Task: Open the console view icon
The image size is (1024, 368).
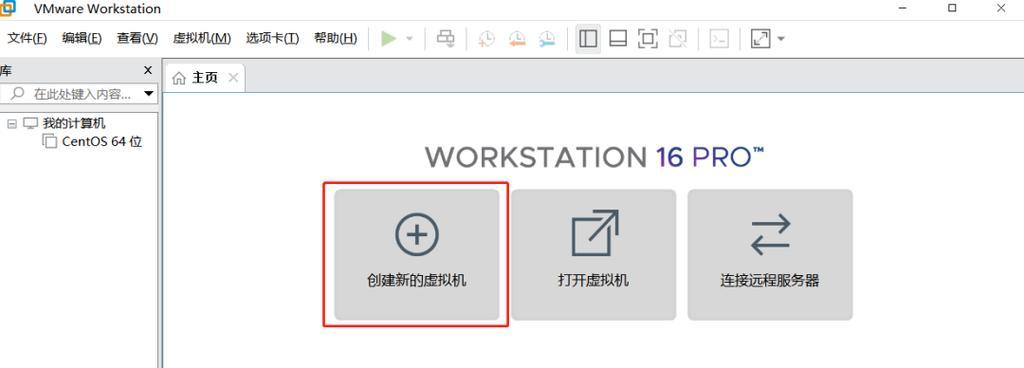Action: coord(719,38)
